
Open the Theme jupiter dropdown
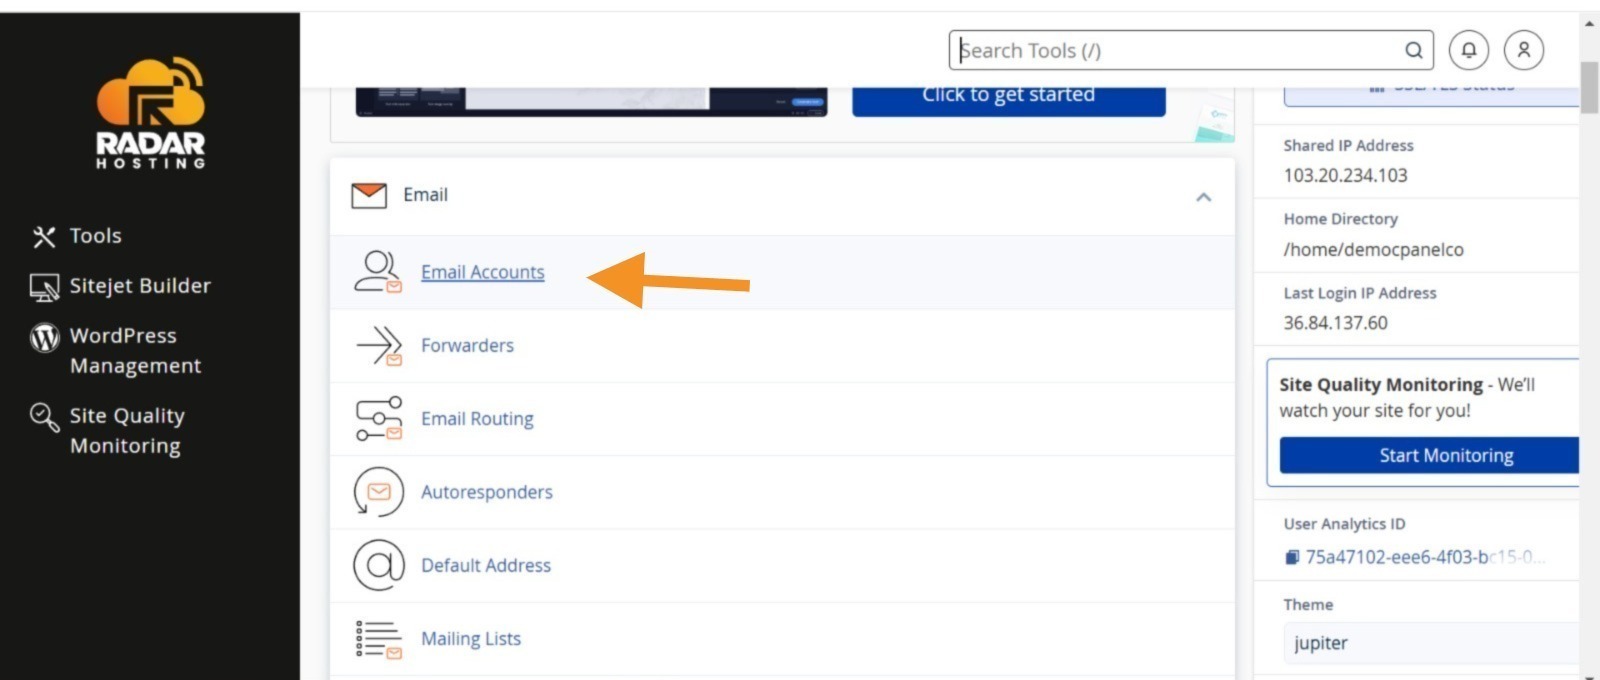click(x=1431, y=643)
